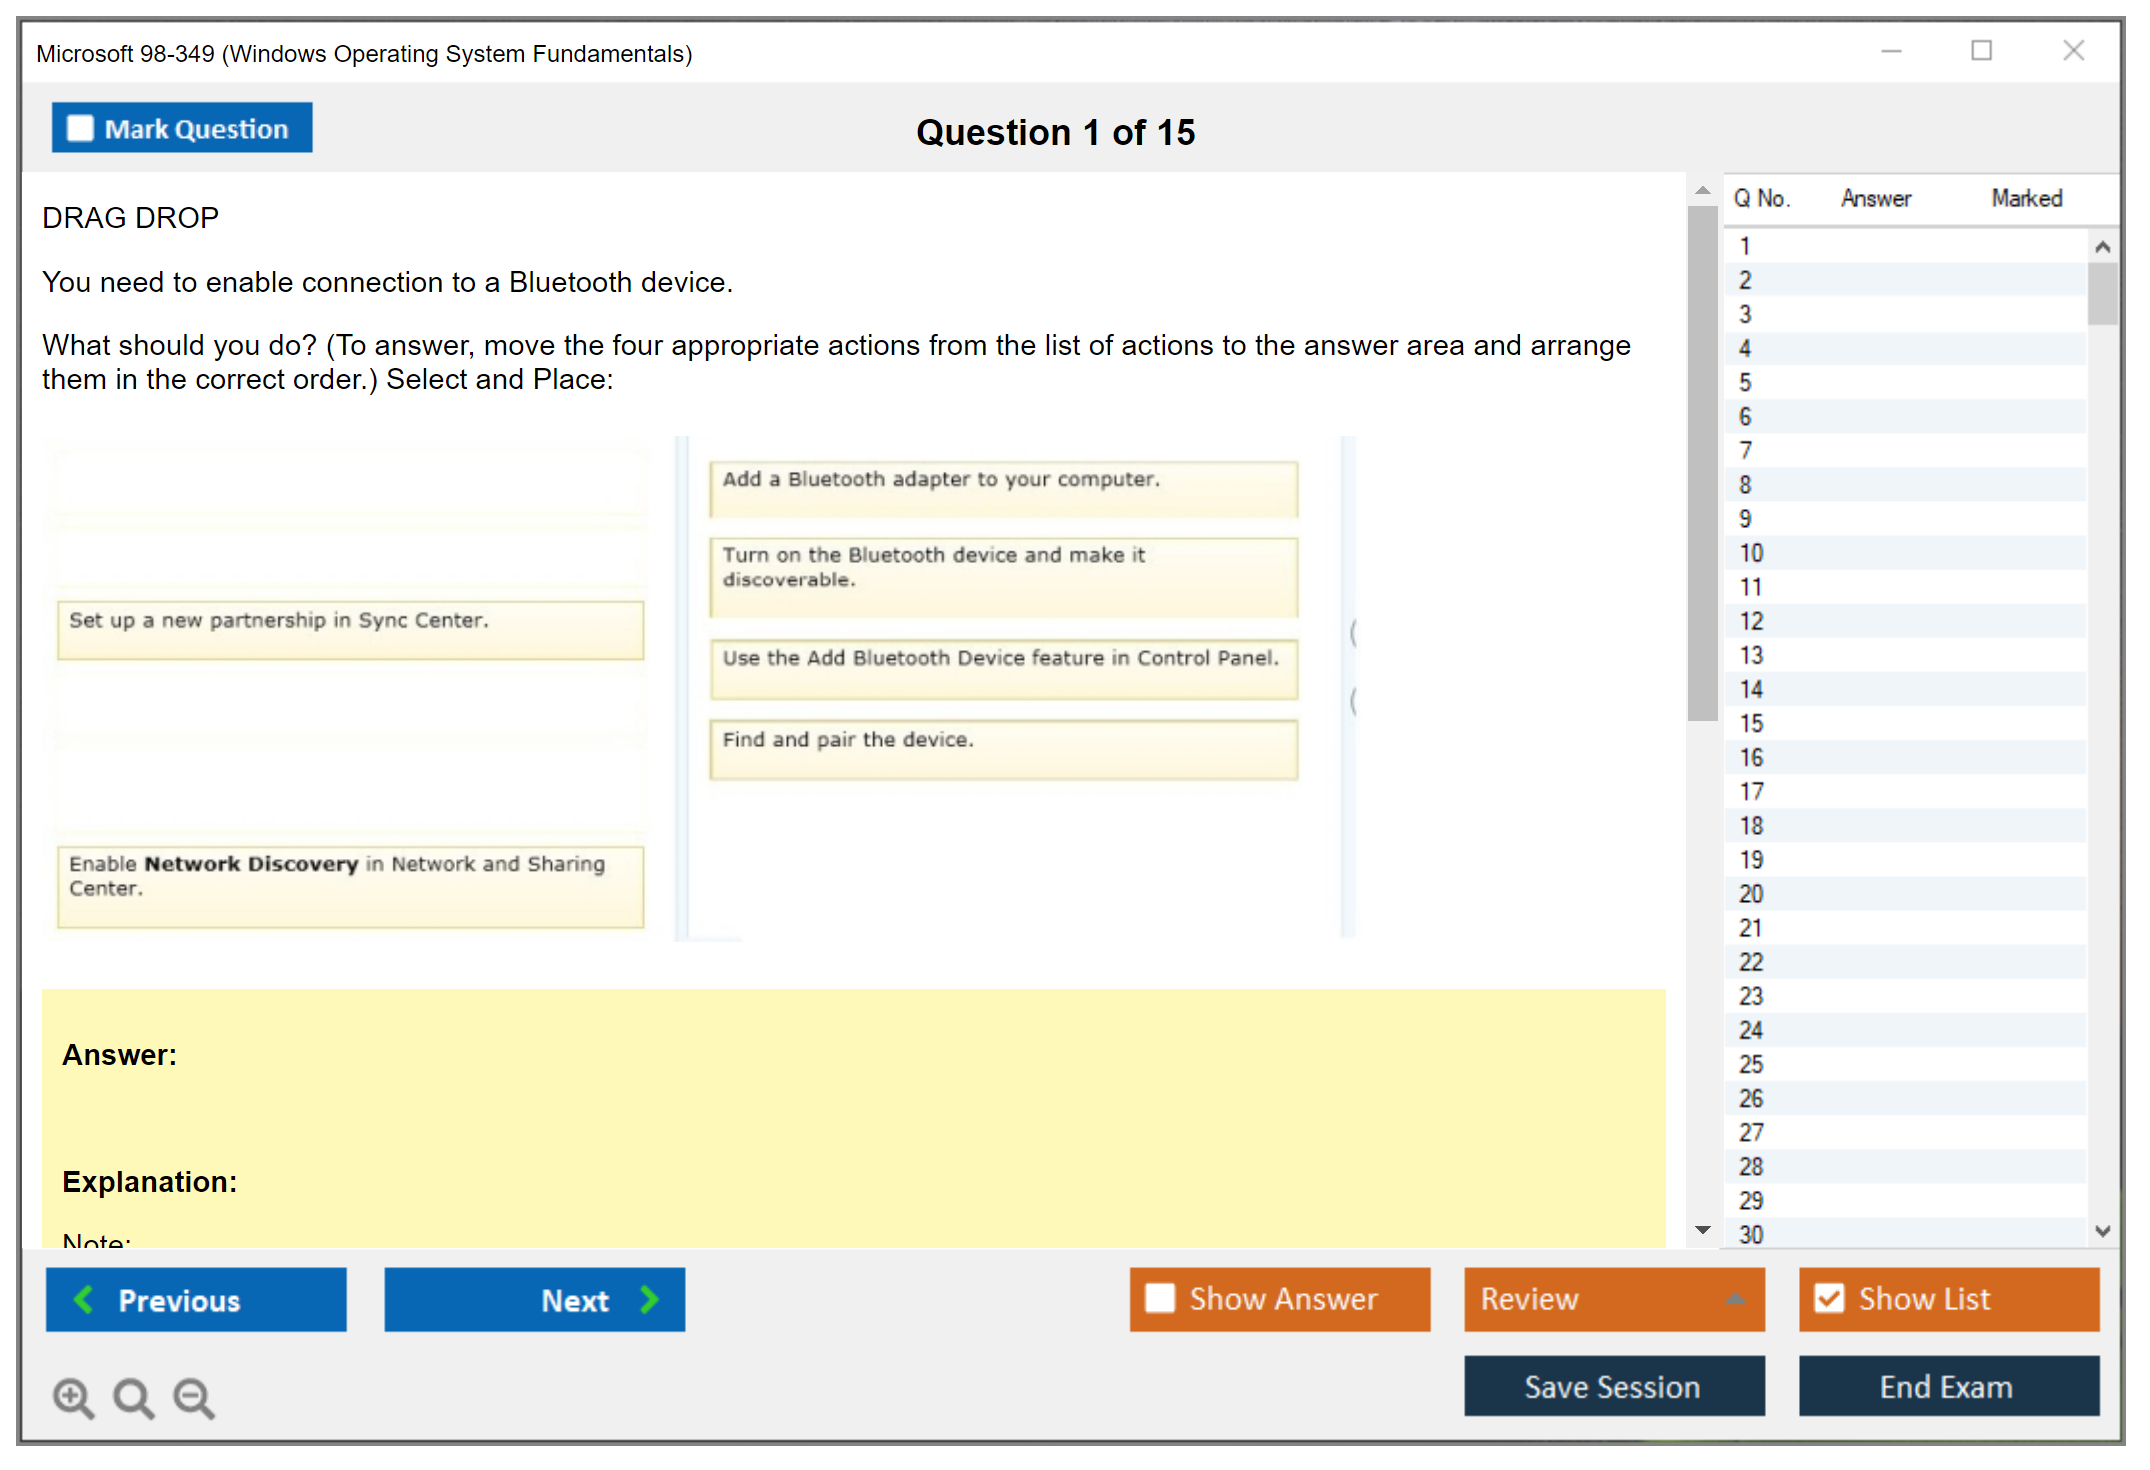Select question 22 in the list
Image resolution: width=2150 pixels, height=1470 pixels.
point(1751,962)
